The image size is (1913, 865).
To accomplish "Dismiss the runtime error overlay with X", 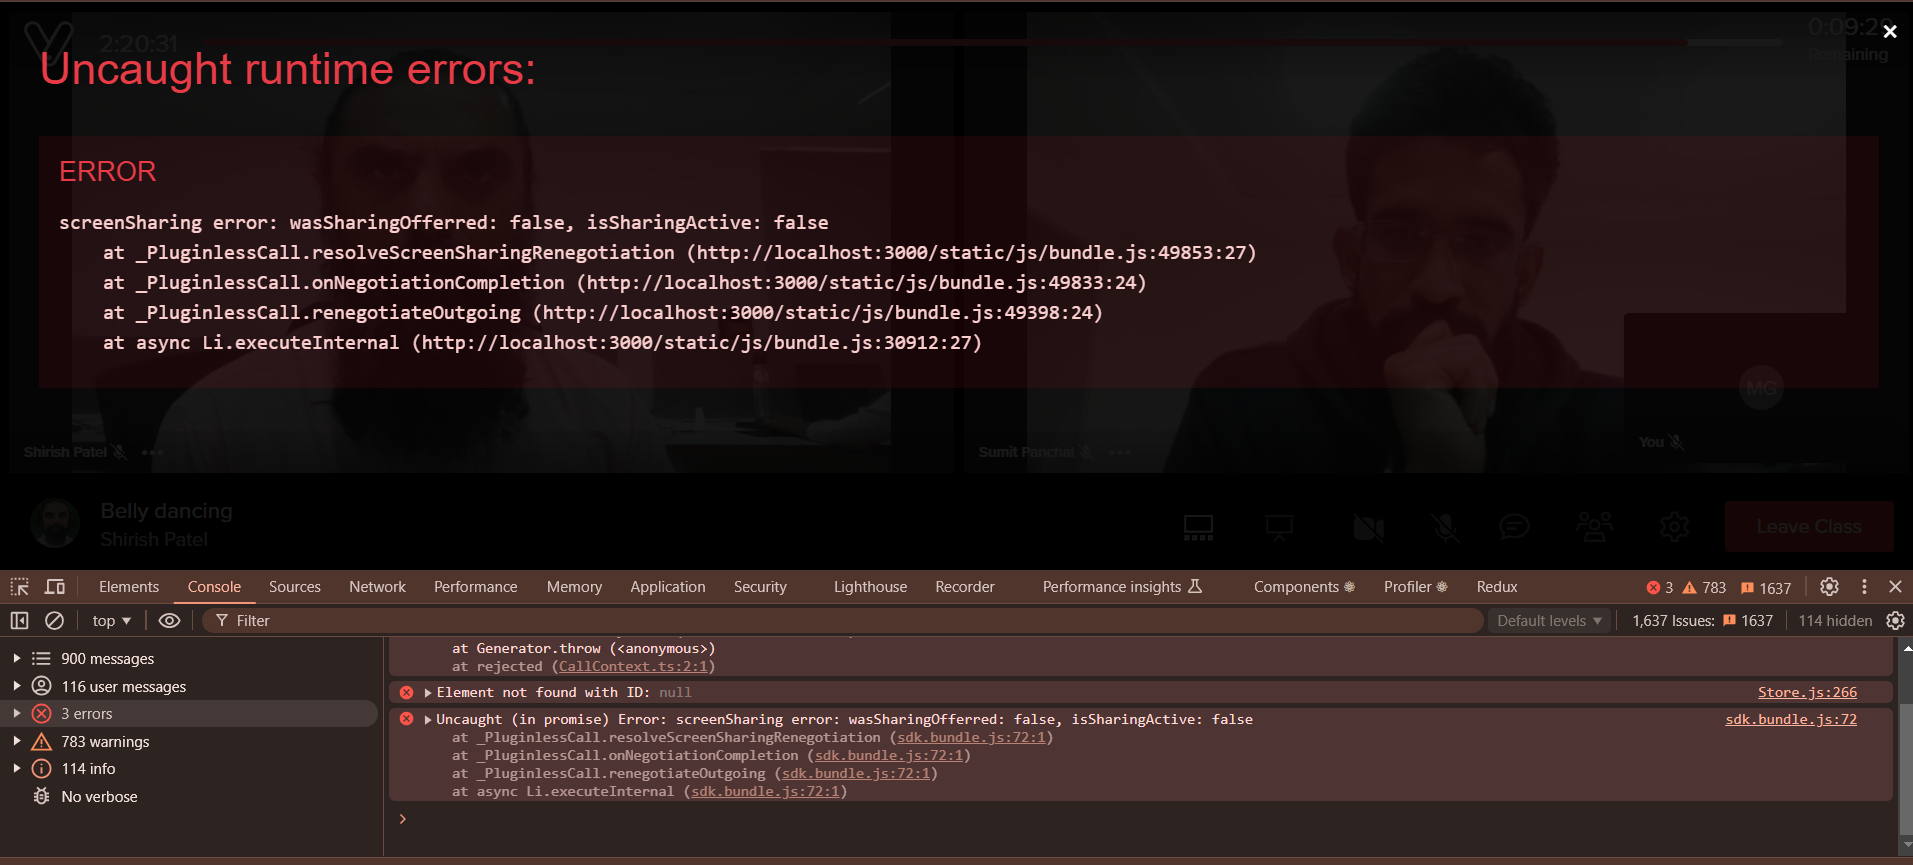I will coord(1889,32).
